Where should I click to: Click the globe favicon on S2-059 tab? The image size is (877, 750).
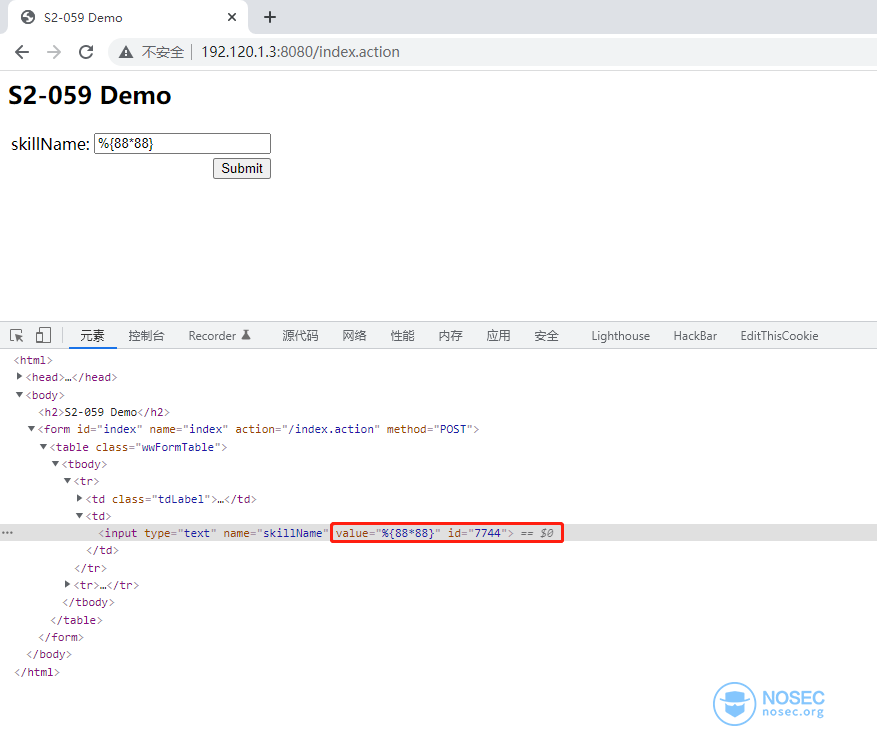(x=28, y=17)
